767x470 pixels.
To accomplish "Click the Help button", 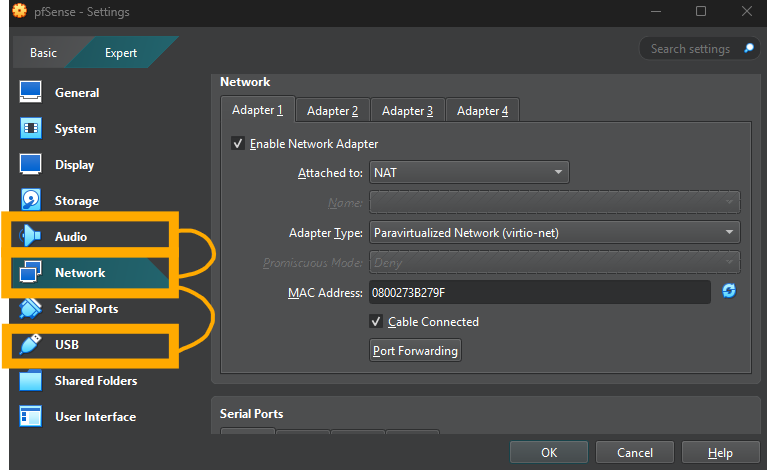I will tap(720, 452).
